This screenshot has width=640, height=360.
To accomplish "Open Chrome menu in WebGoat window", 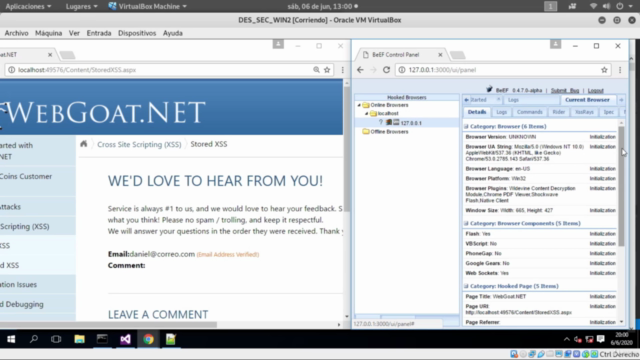I will 342,70.
